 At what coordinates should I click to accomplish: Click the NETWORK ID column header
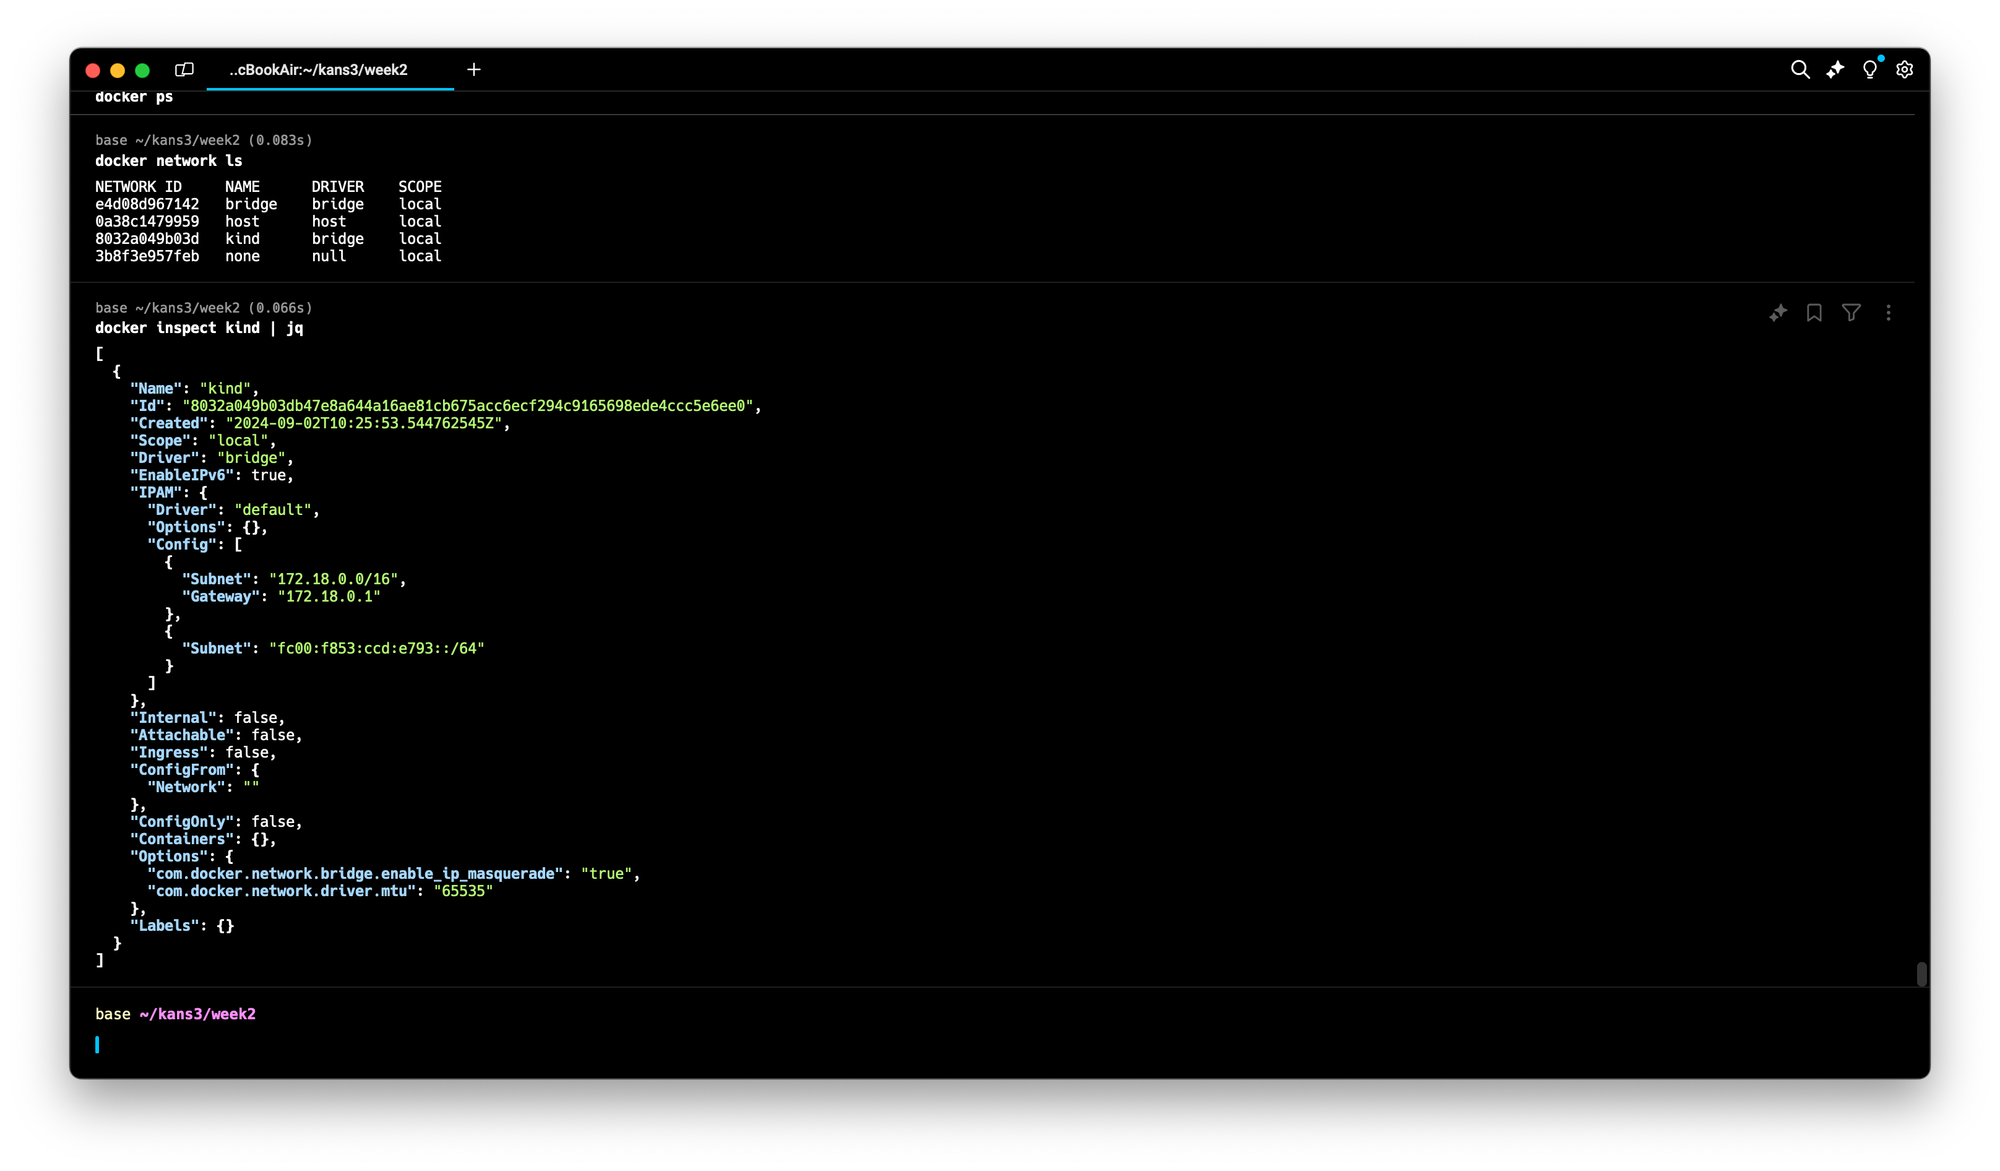138,187
